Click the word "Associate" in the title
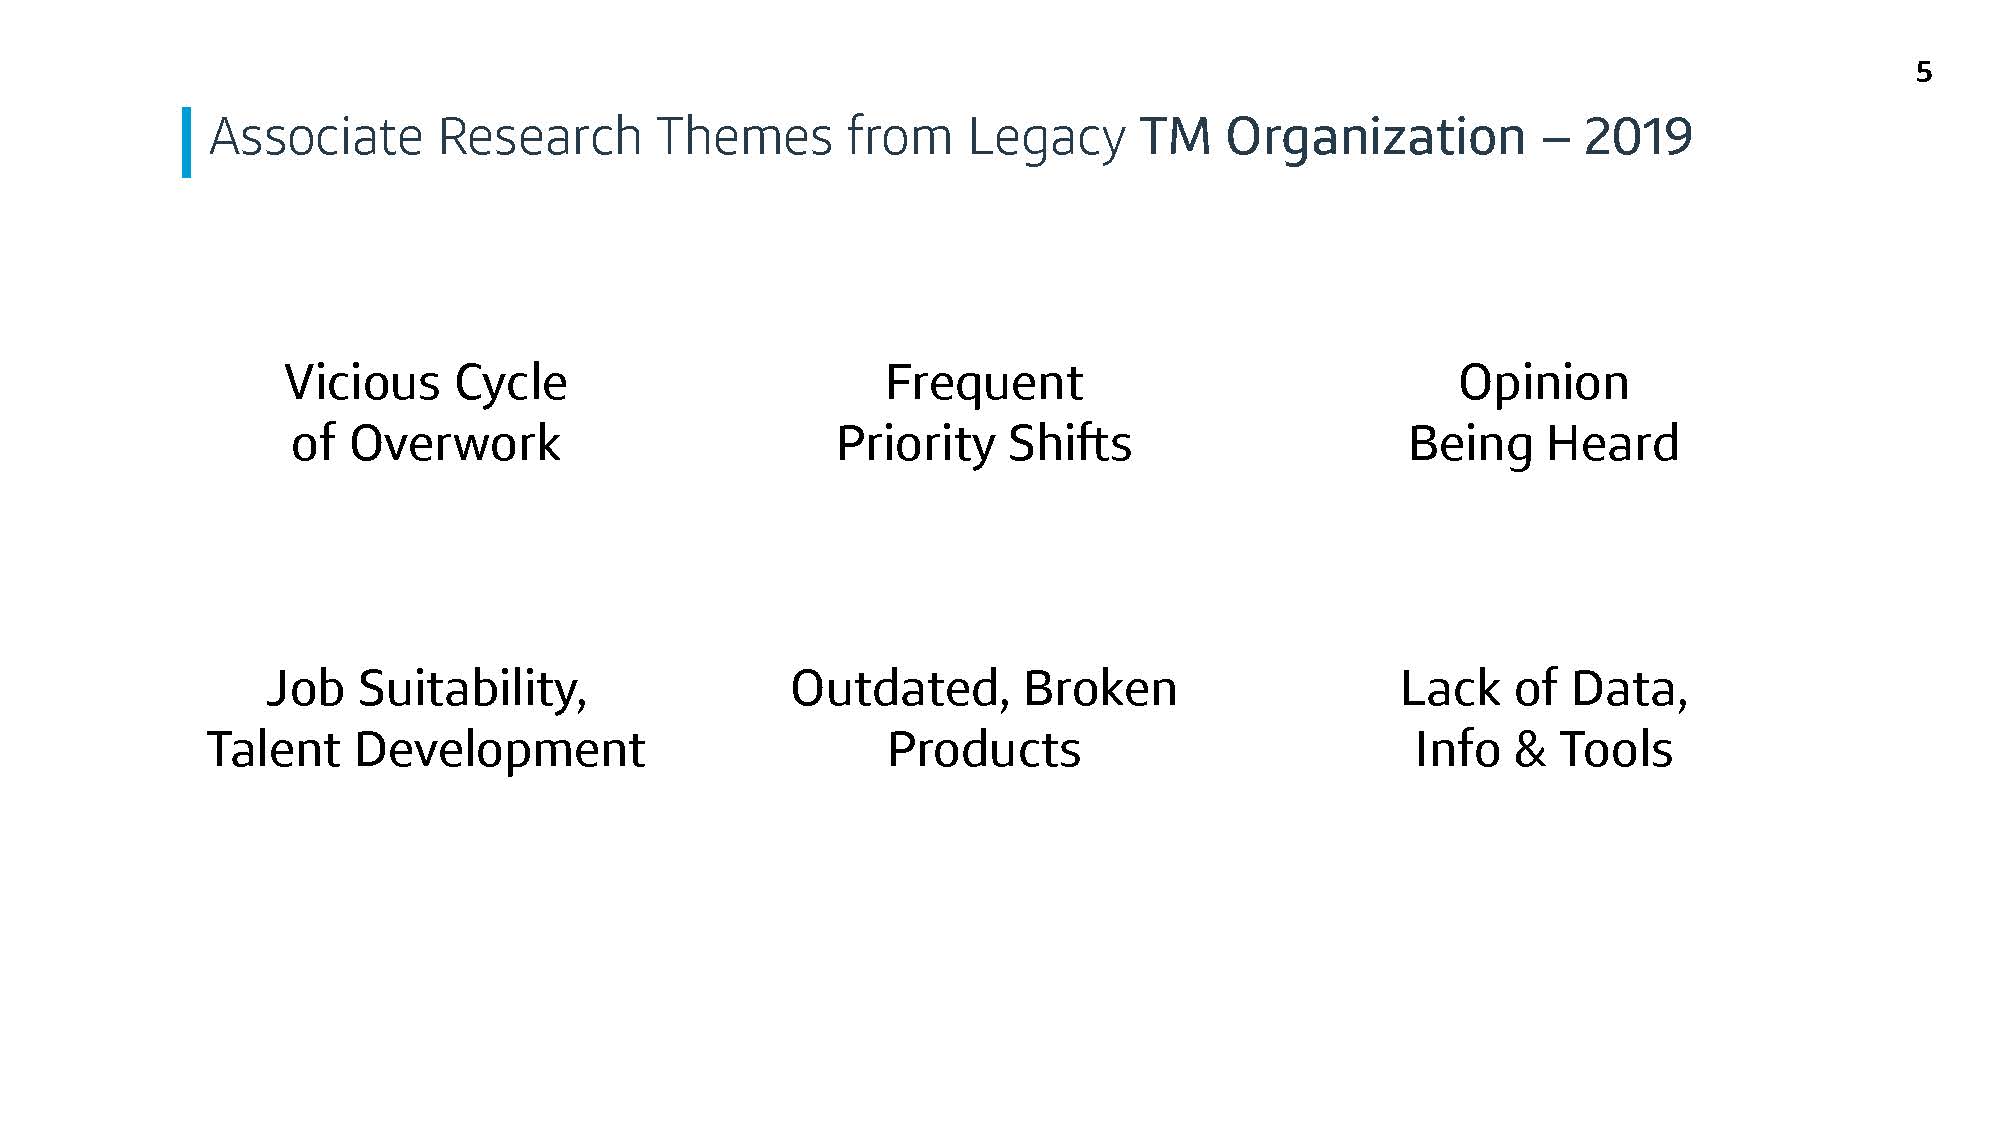Screen dimensions: 2000x1125 (x=316, y=137)
